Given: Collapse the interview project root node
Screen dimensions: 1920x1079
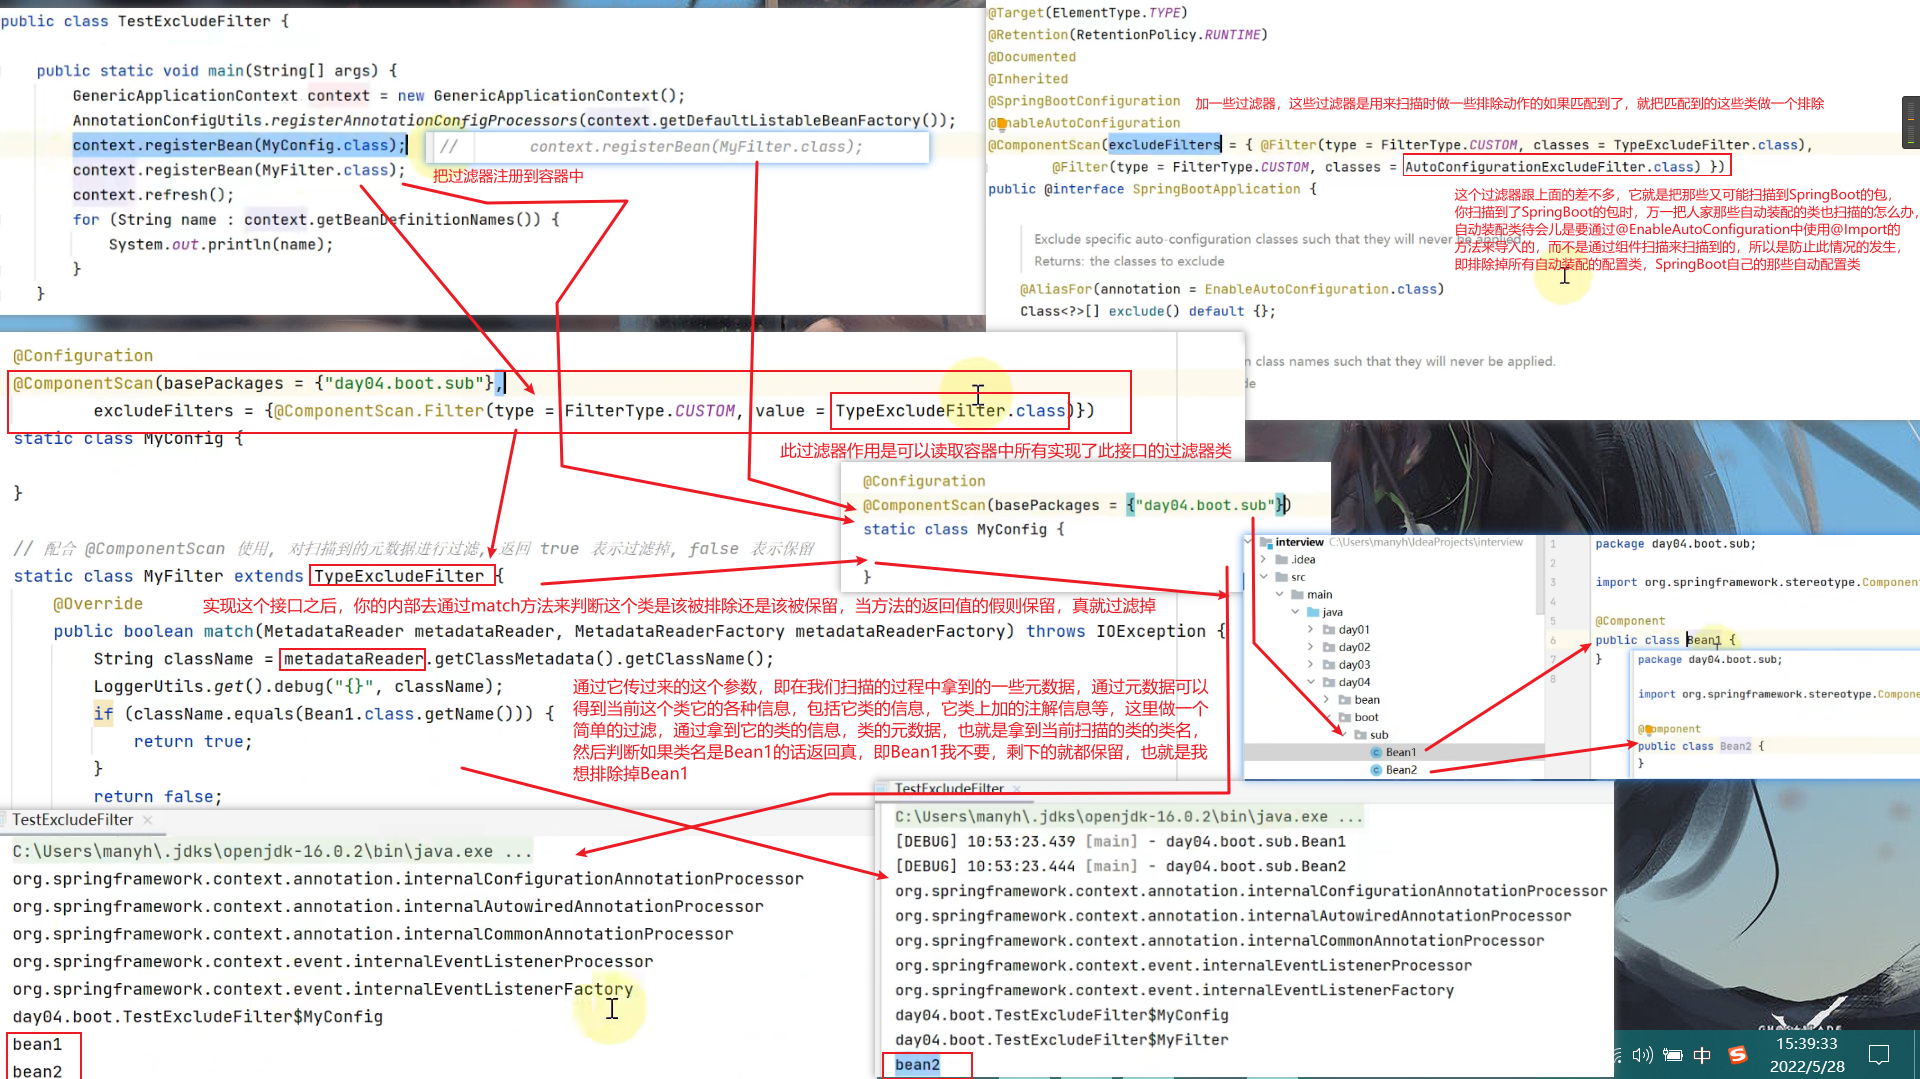Looking at the screenshot, I should click(x=1249, y=542).
